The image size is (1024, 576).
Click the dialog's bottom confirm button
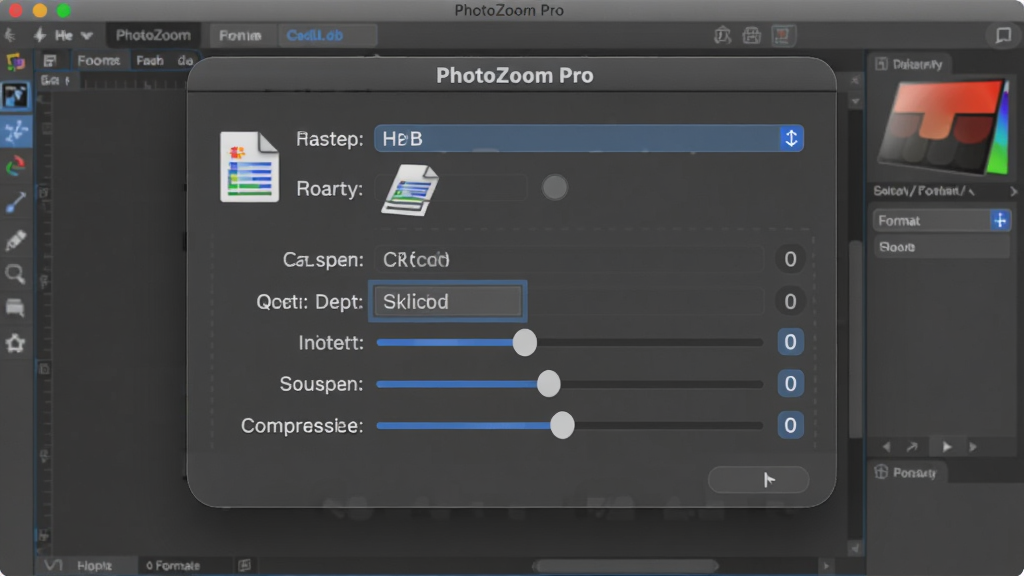coord(758,480)
